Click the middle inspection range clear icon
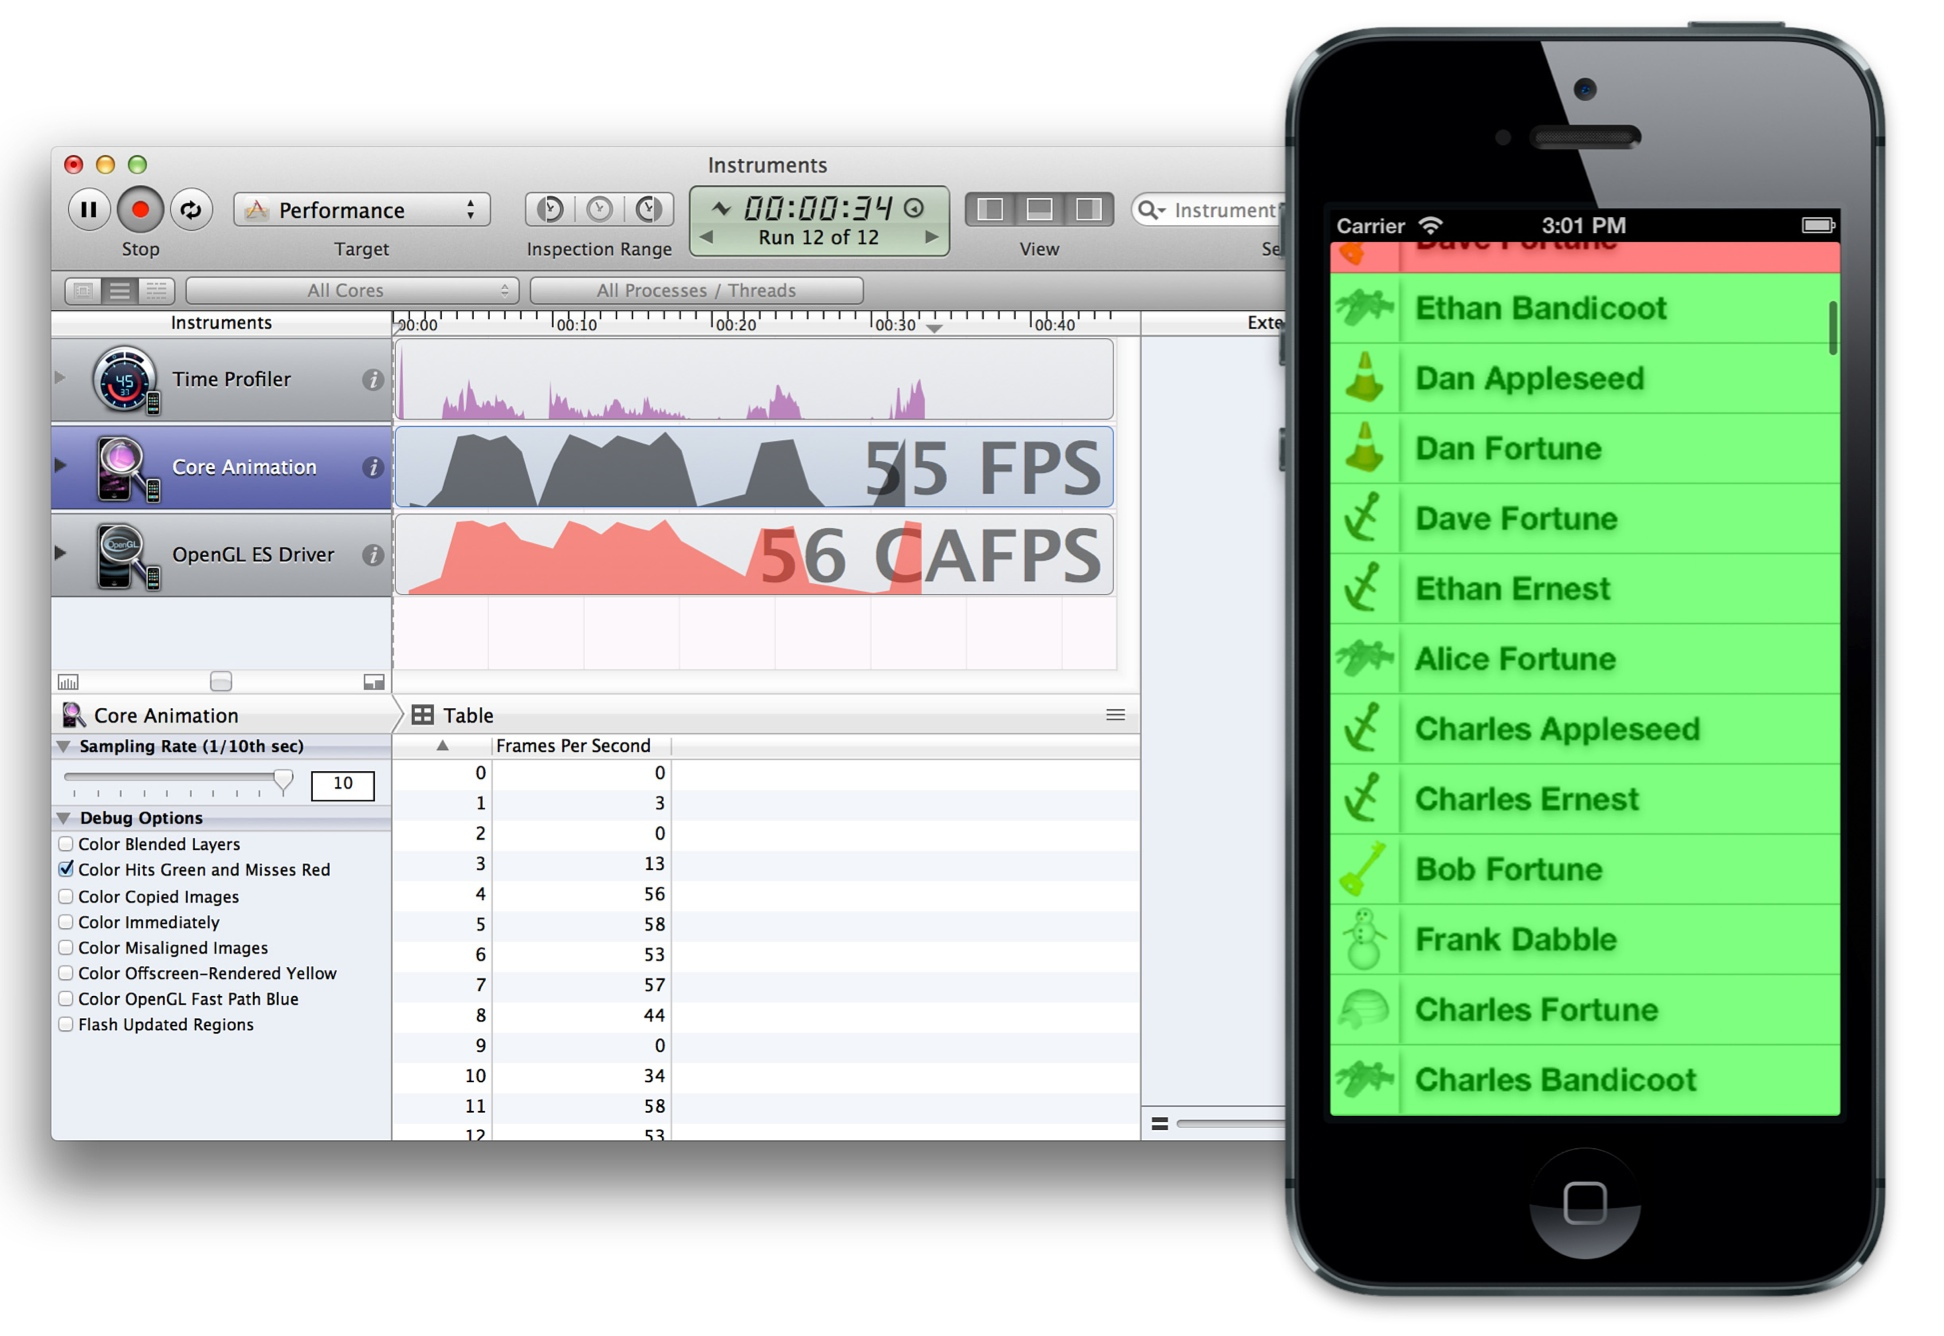1944x1336 pixels. (599, 208)
